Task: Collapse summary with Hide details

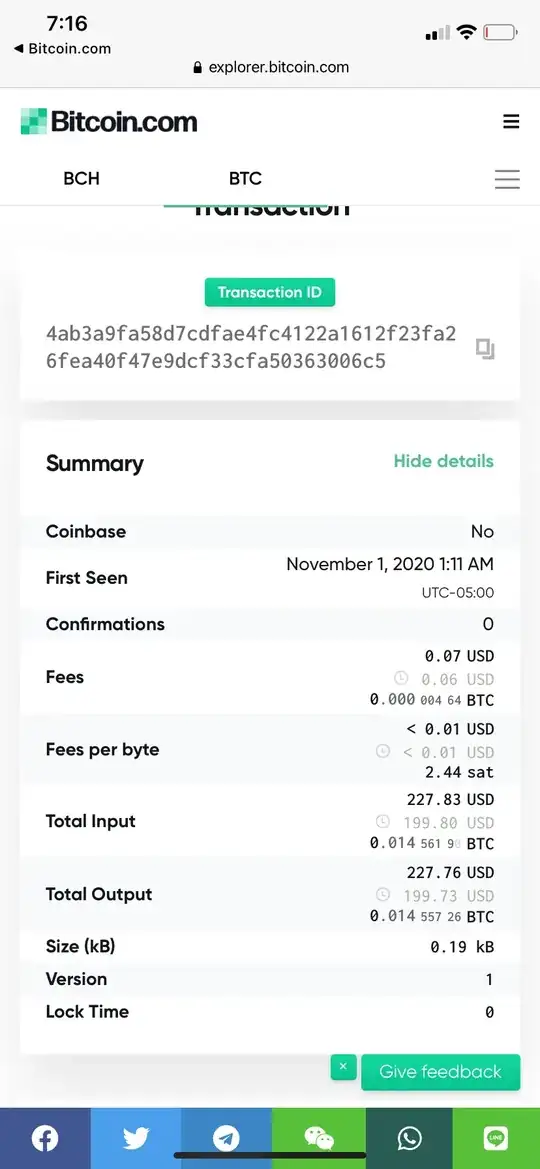Action: [x=444, y=461]
